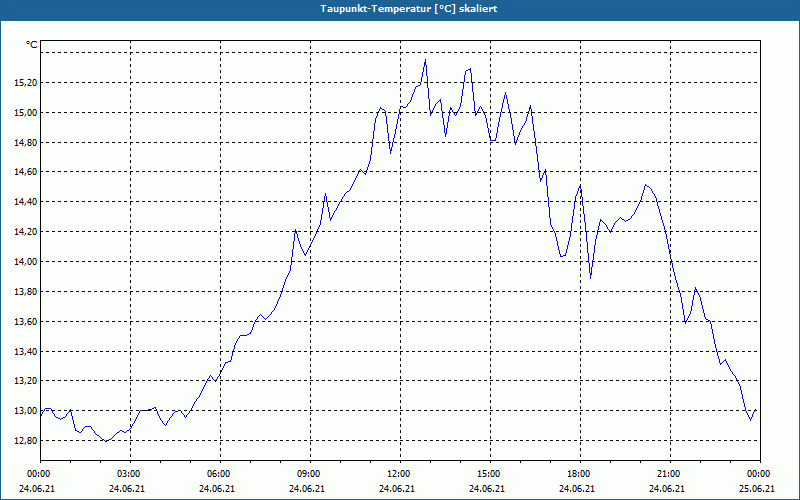Click the 15:00 x-axis label
This screenshot has height=500, width=800.
pos(490,473)
